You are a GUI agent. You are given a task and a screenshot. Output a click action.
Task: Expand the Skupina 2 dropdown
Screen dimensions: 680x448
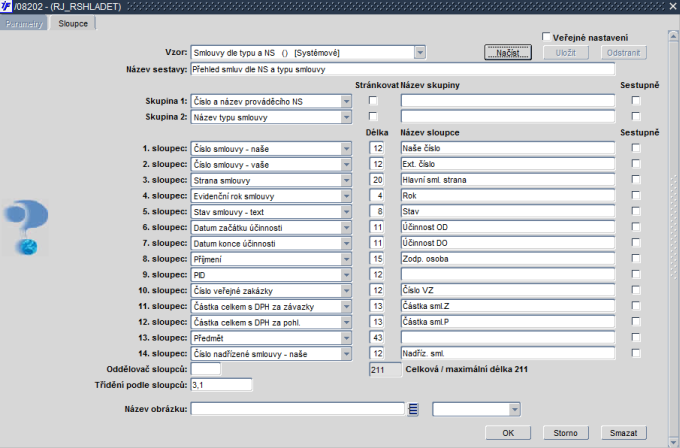point(346,117)
